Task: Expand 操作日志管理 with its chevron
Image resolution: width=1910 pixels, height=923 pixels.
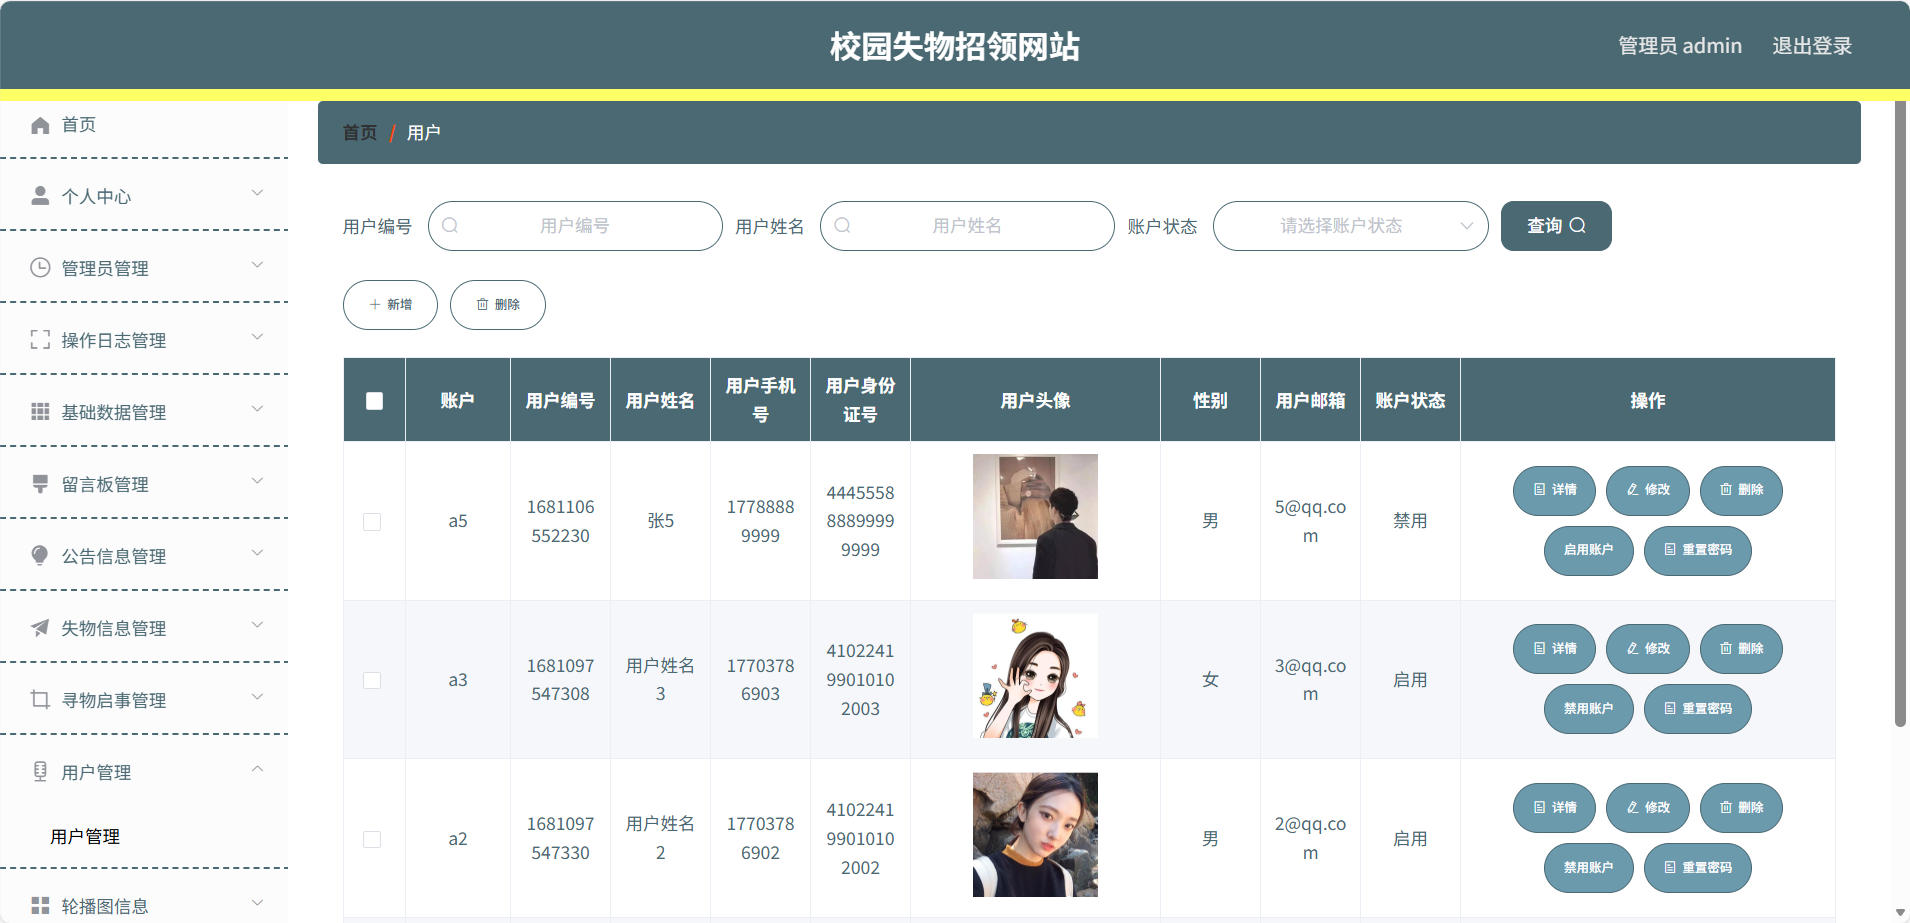Action: click(x=257, y=337)
